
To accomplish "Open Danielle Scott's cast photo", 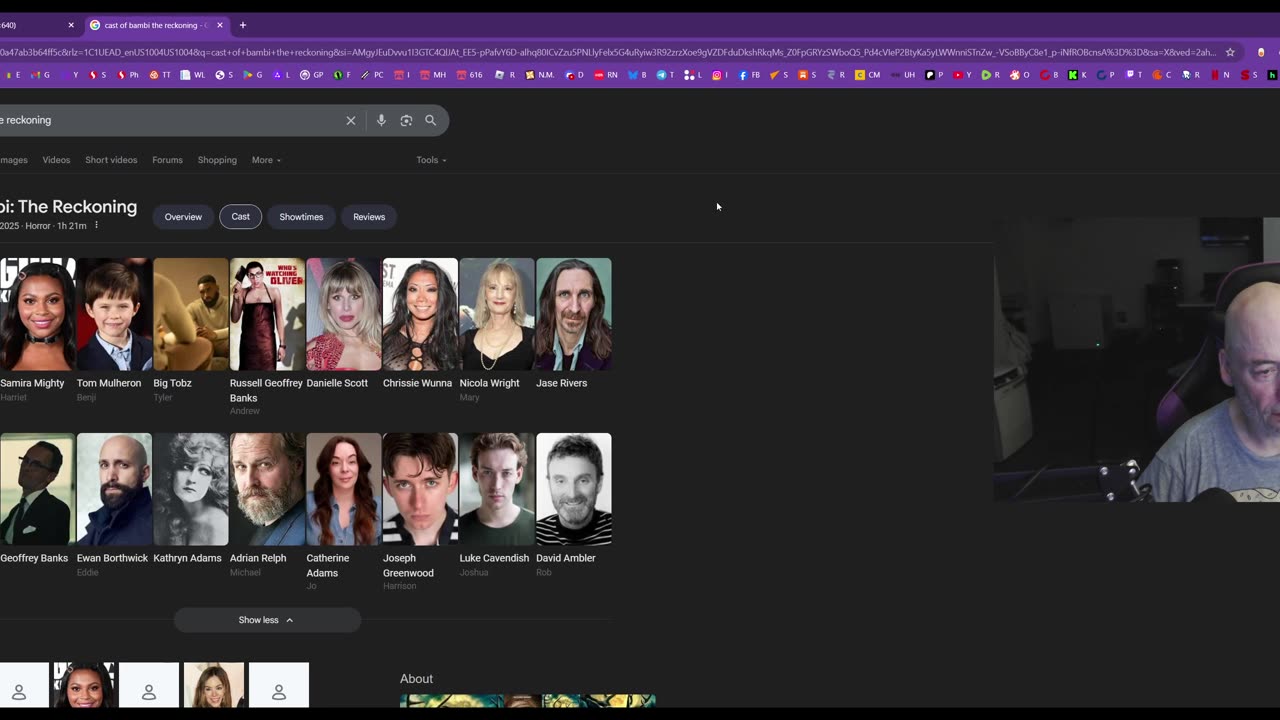I will pyautogui.click(x=344, y=314).
